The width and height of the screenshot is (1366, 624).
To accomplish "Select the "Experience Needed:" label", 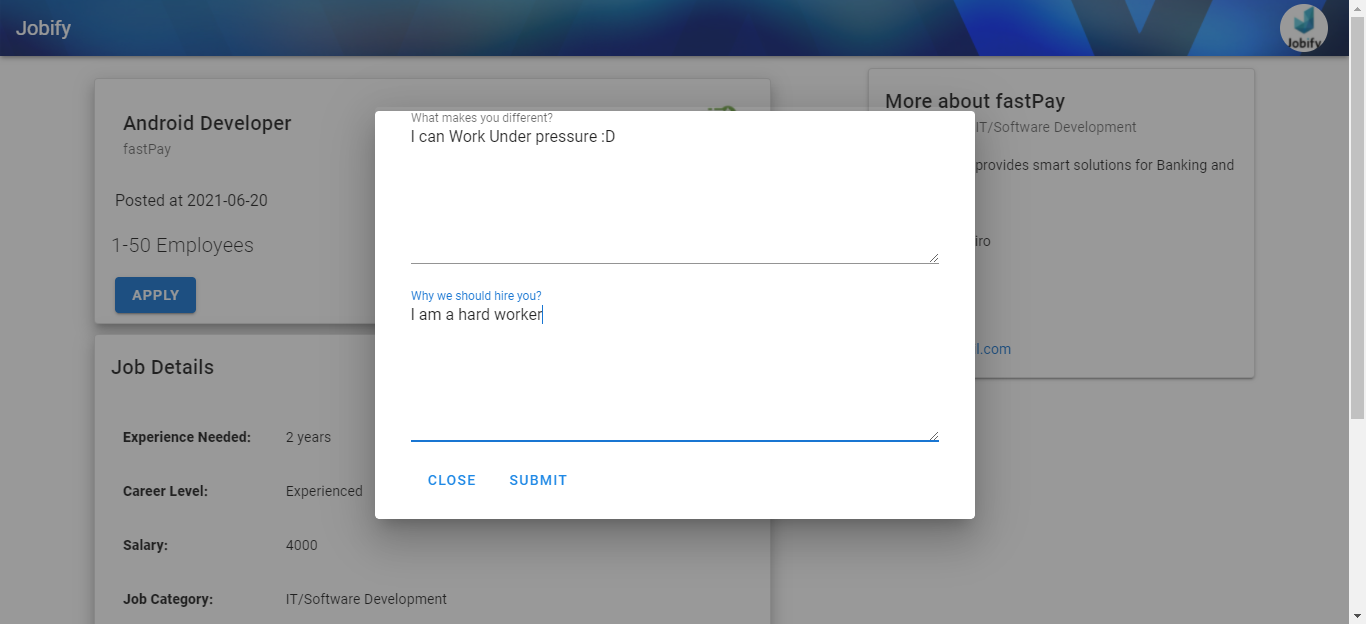I will (x=187, y=437).
